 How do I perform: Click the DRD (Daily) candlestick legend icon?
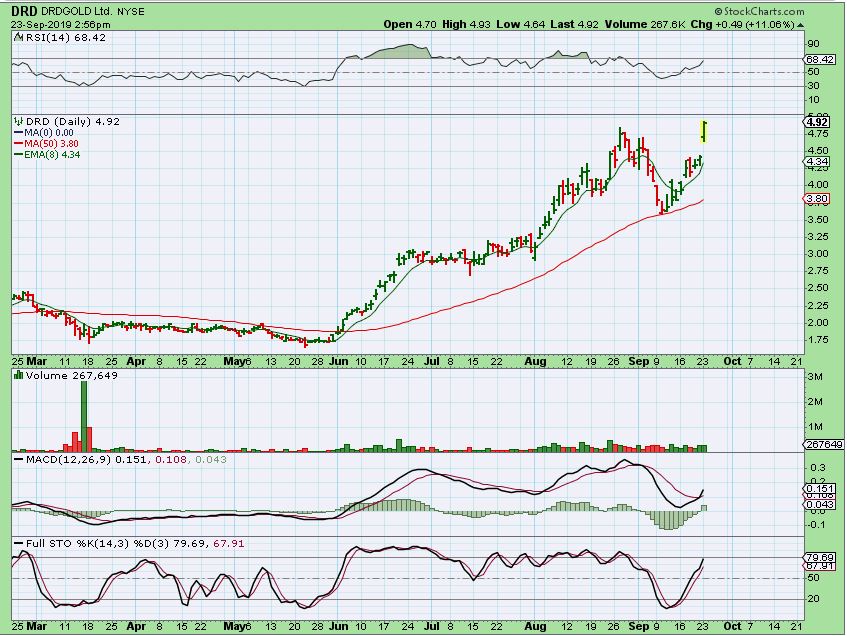[17, 121]
